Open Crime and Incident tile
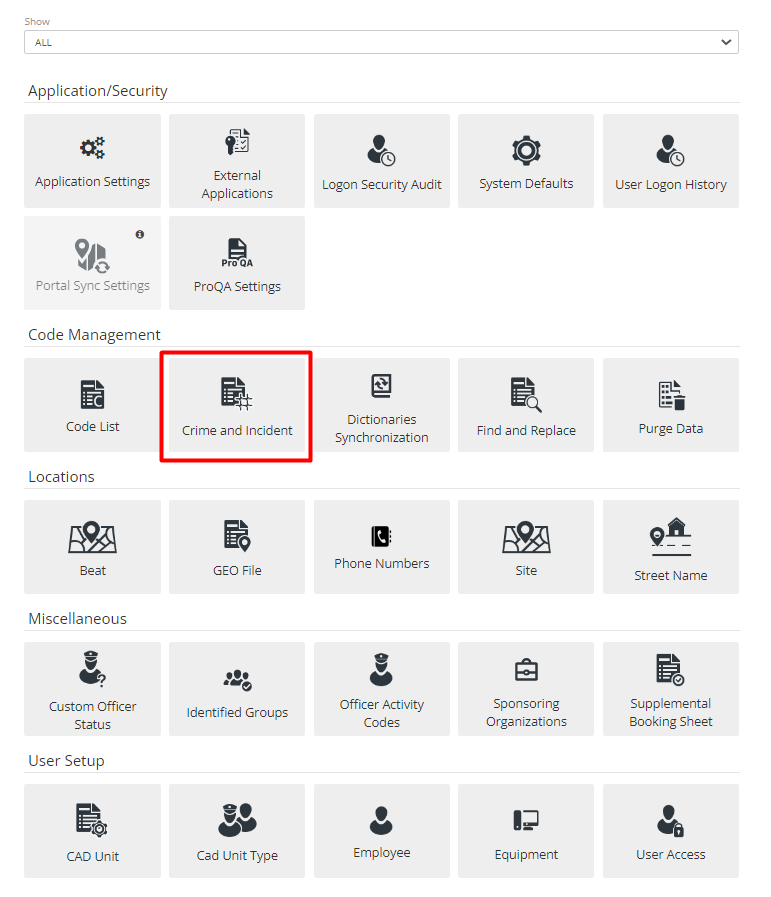771x897 pixels. 237,405
